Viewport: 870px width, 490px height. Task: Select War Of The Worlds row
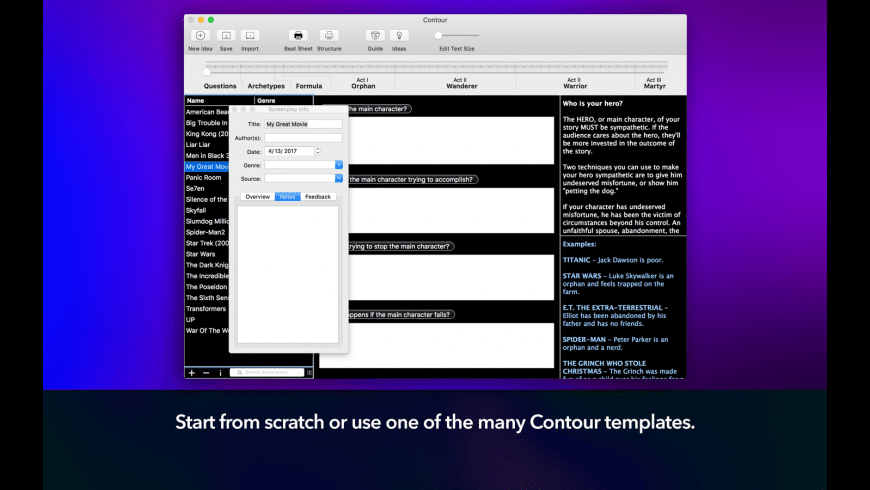206,330
